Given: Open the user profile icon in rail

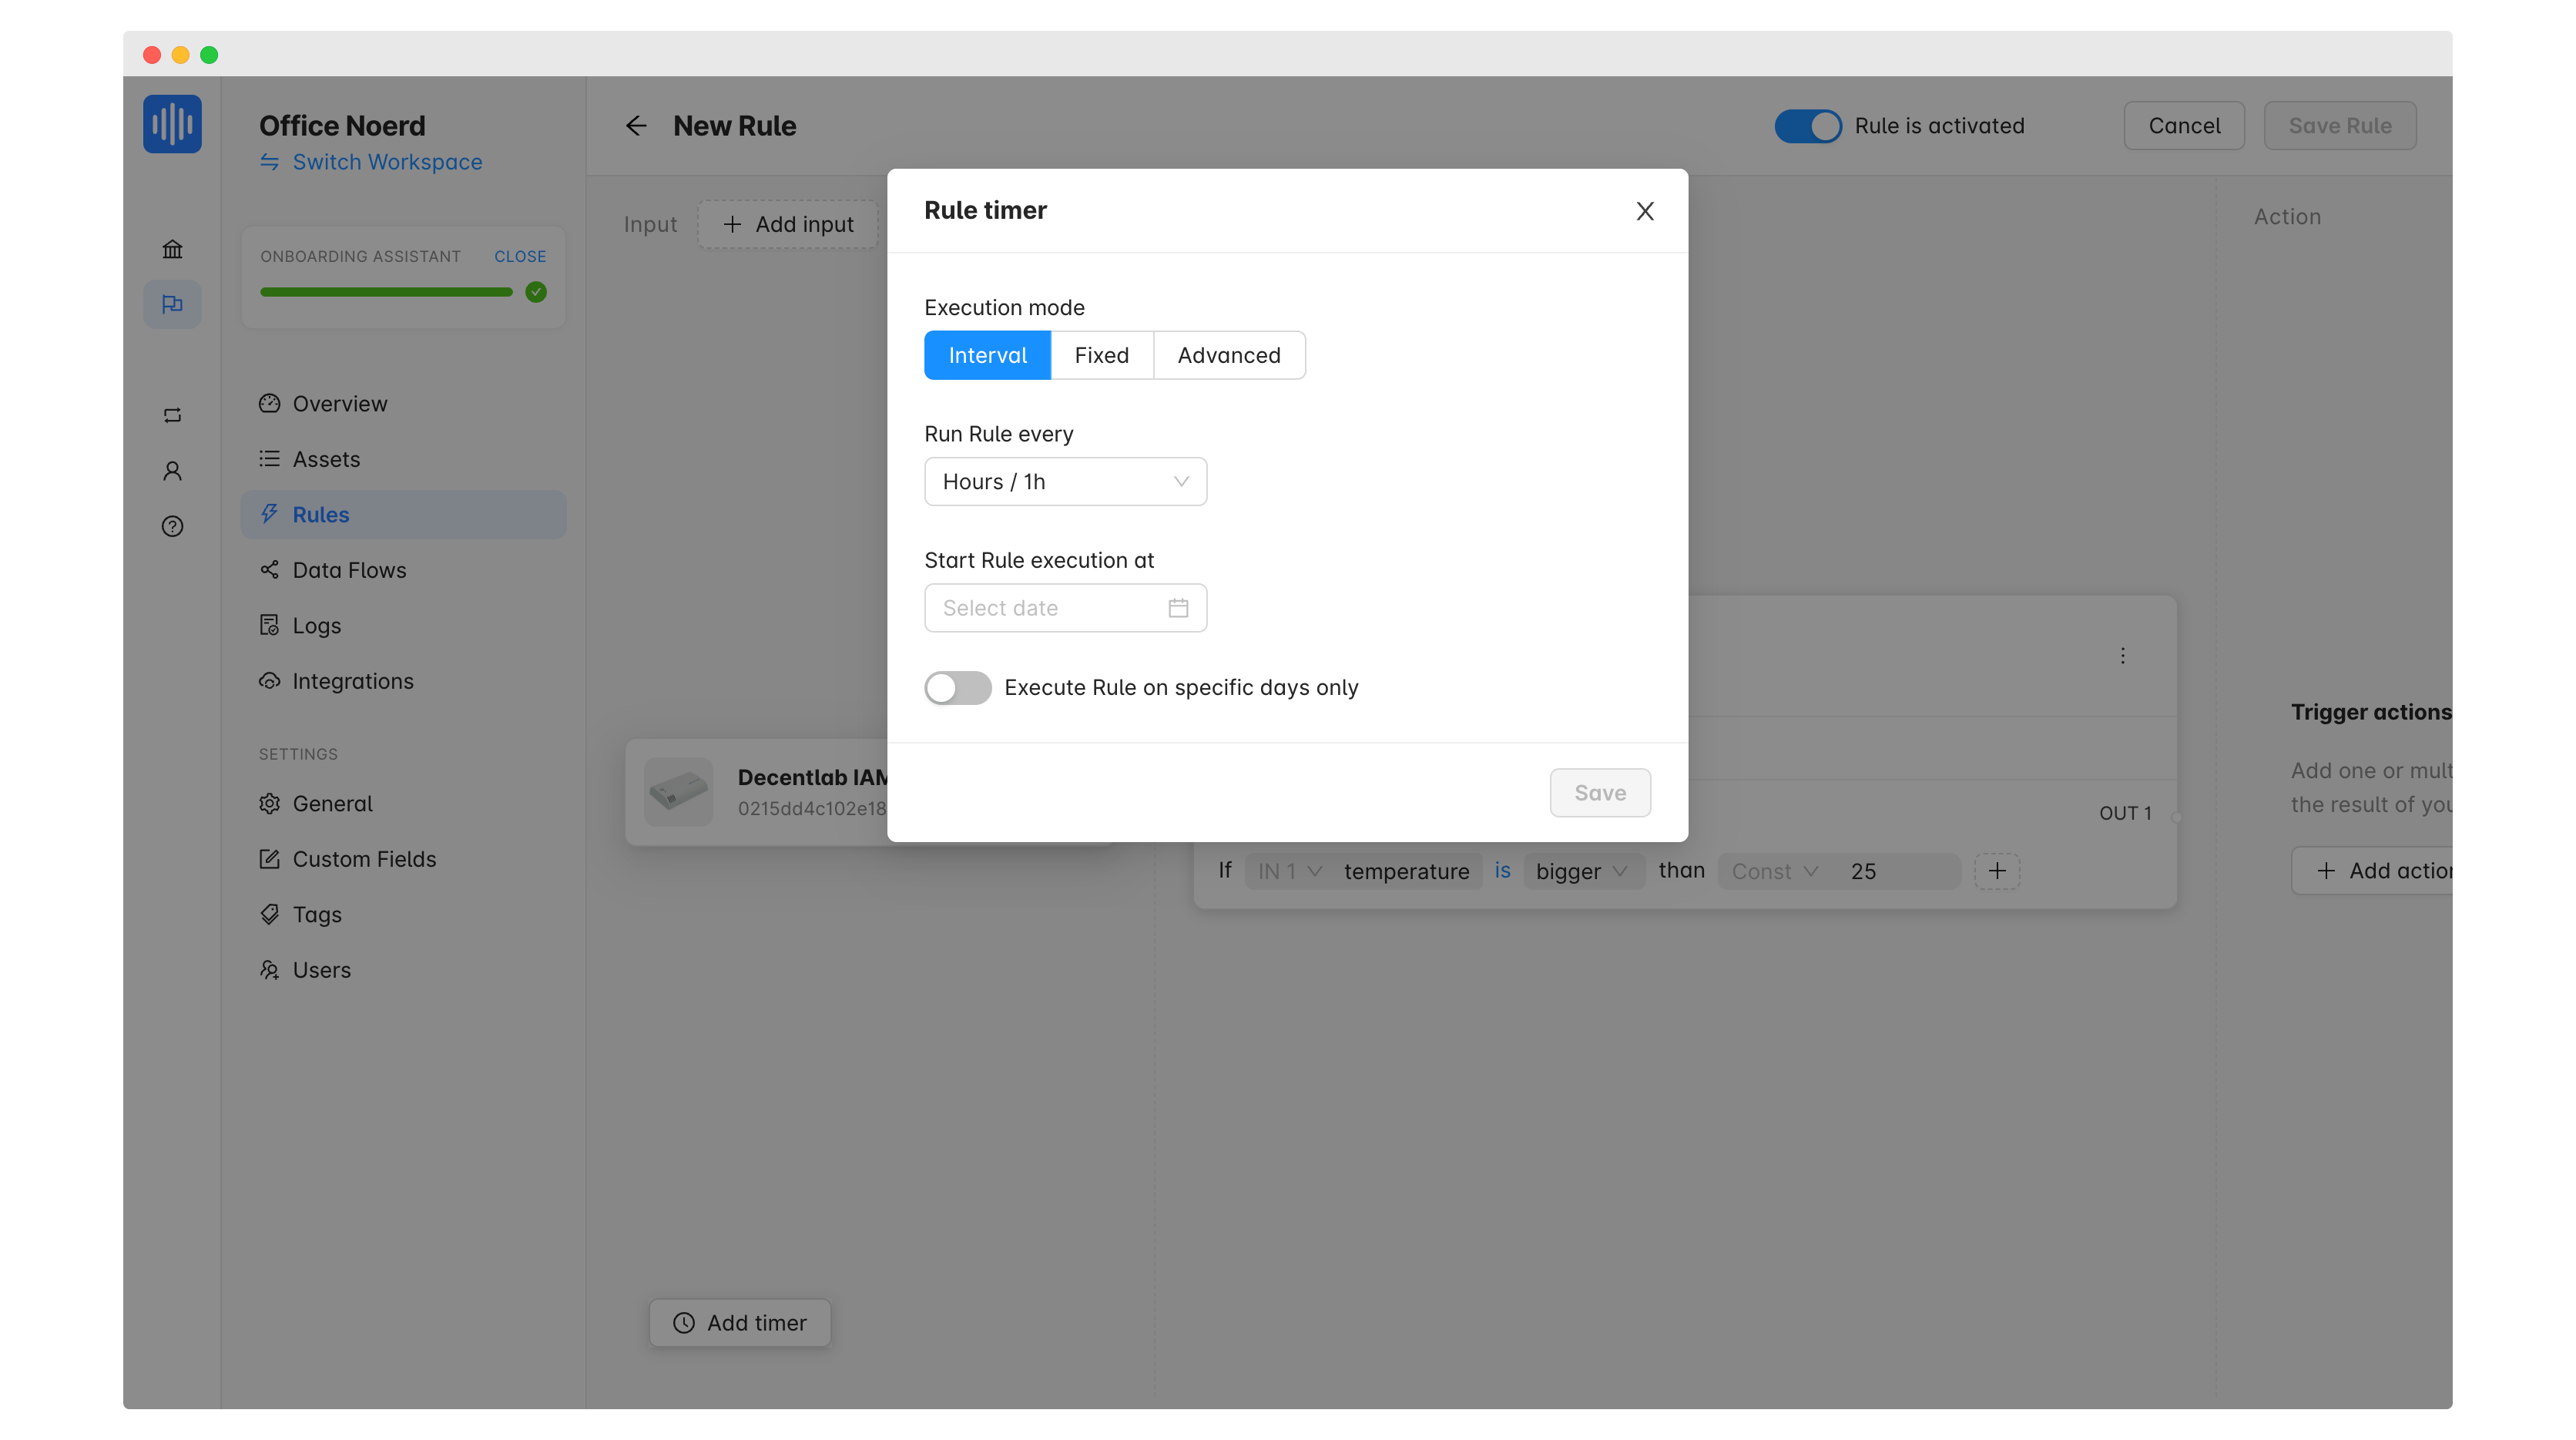Looking at the screenshot, I should pyautogui.click(x=172, y=471).
